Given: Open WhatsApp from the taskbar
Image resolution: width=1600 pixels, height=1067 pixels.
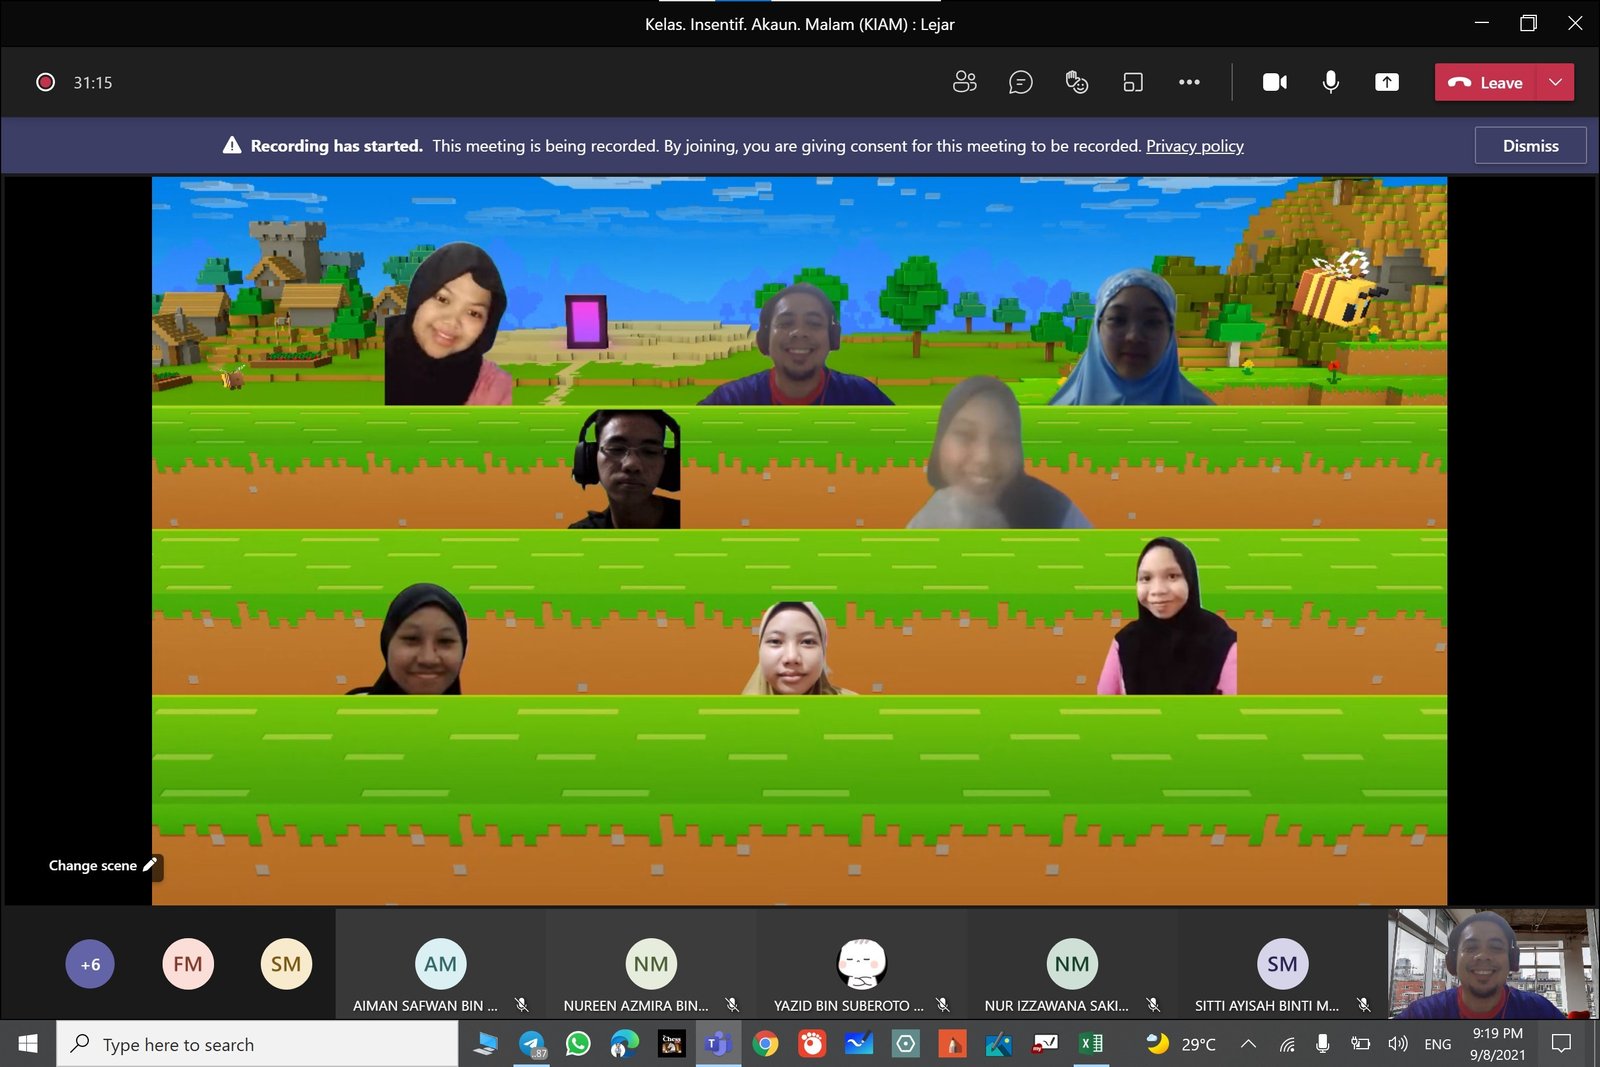Looking at the screenshot, I should click(x=578, y=1044).
